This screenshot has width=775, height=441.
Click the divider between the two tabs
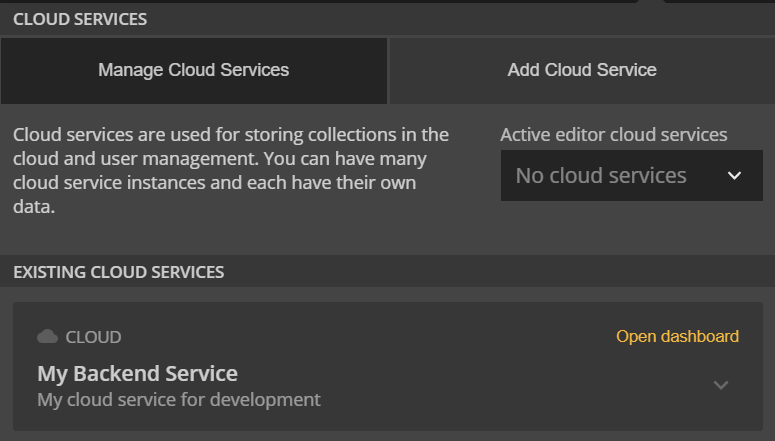click(x=388, y=71)
